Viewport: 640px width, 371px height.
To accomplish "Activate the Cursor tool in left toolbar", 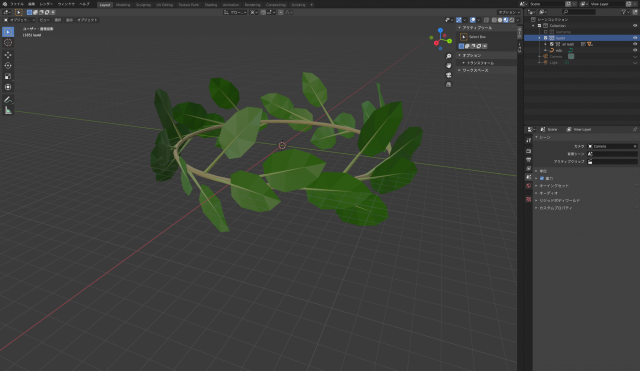I will coord(8,42).
